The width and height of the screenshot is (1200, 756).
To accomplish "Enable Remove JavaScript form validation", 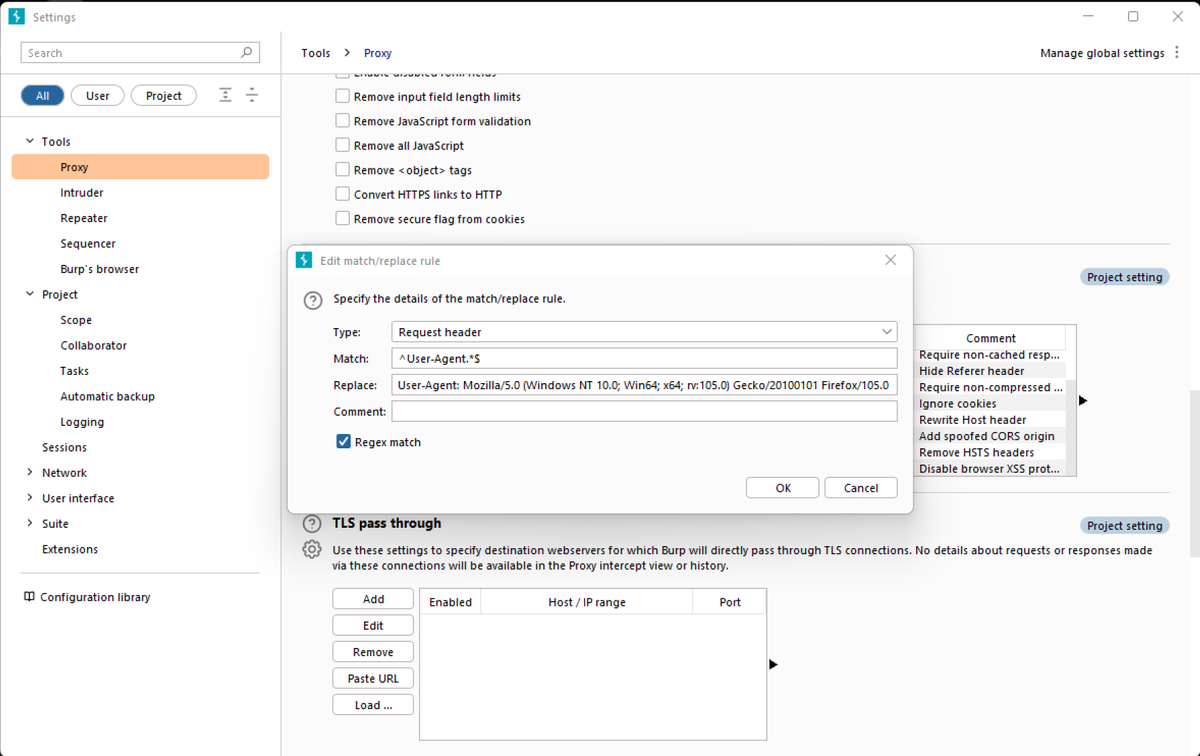I will point(342,121).
